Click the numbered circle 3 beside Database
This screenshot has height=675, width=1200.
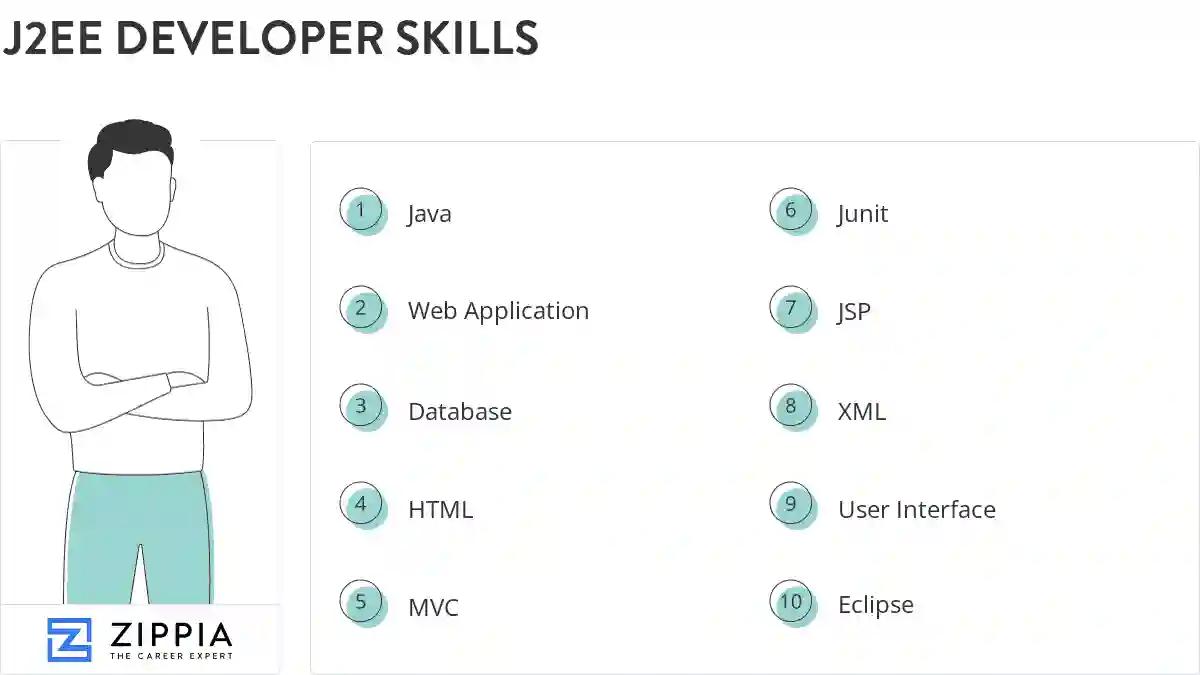(x=362, y=406)
